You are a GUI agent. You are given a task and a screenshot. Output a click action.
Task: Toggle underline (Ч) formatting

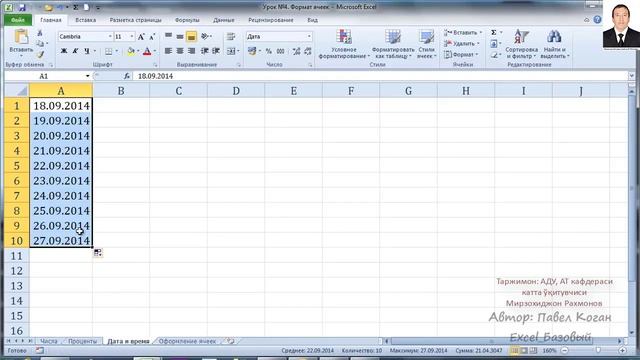(x=87, y=51)
